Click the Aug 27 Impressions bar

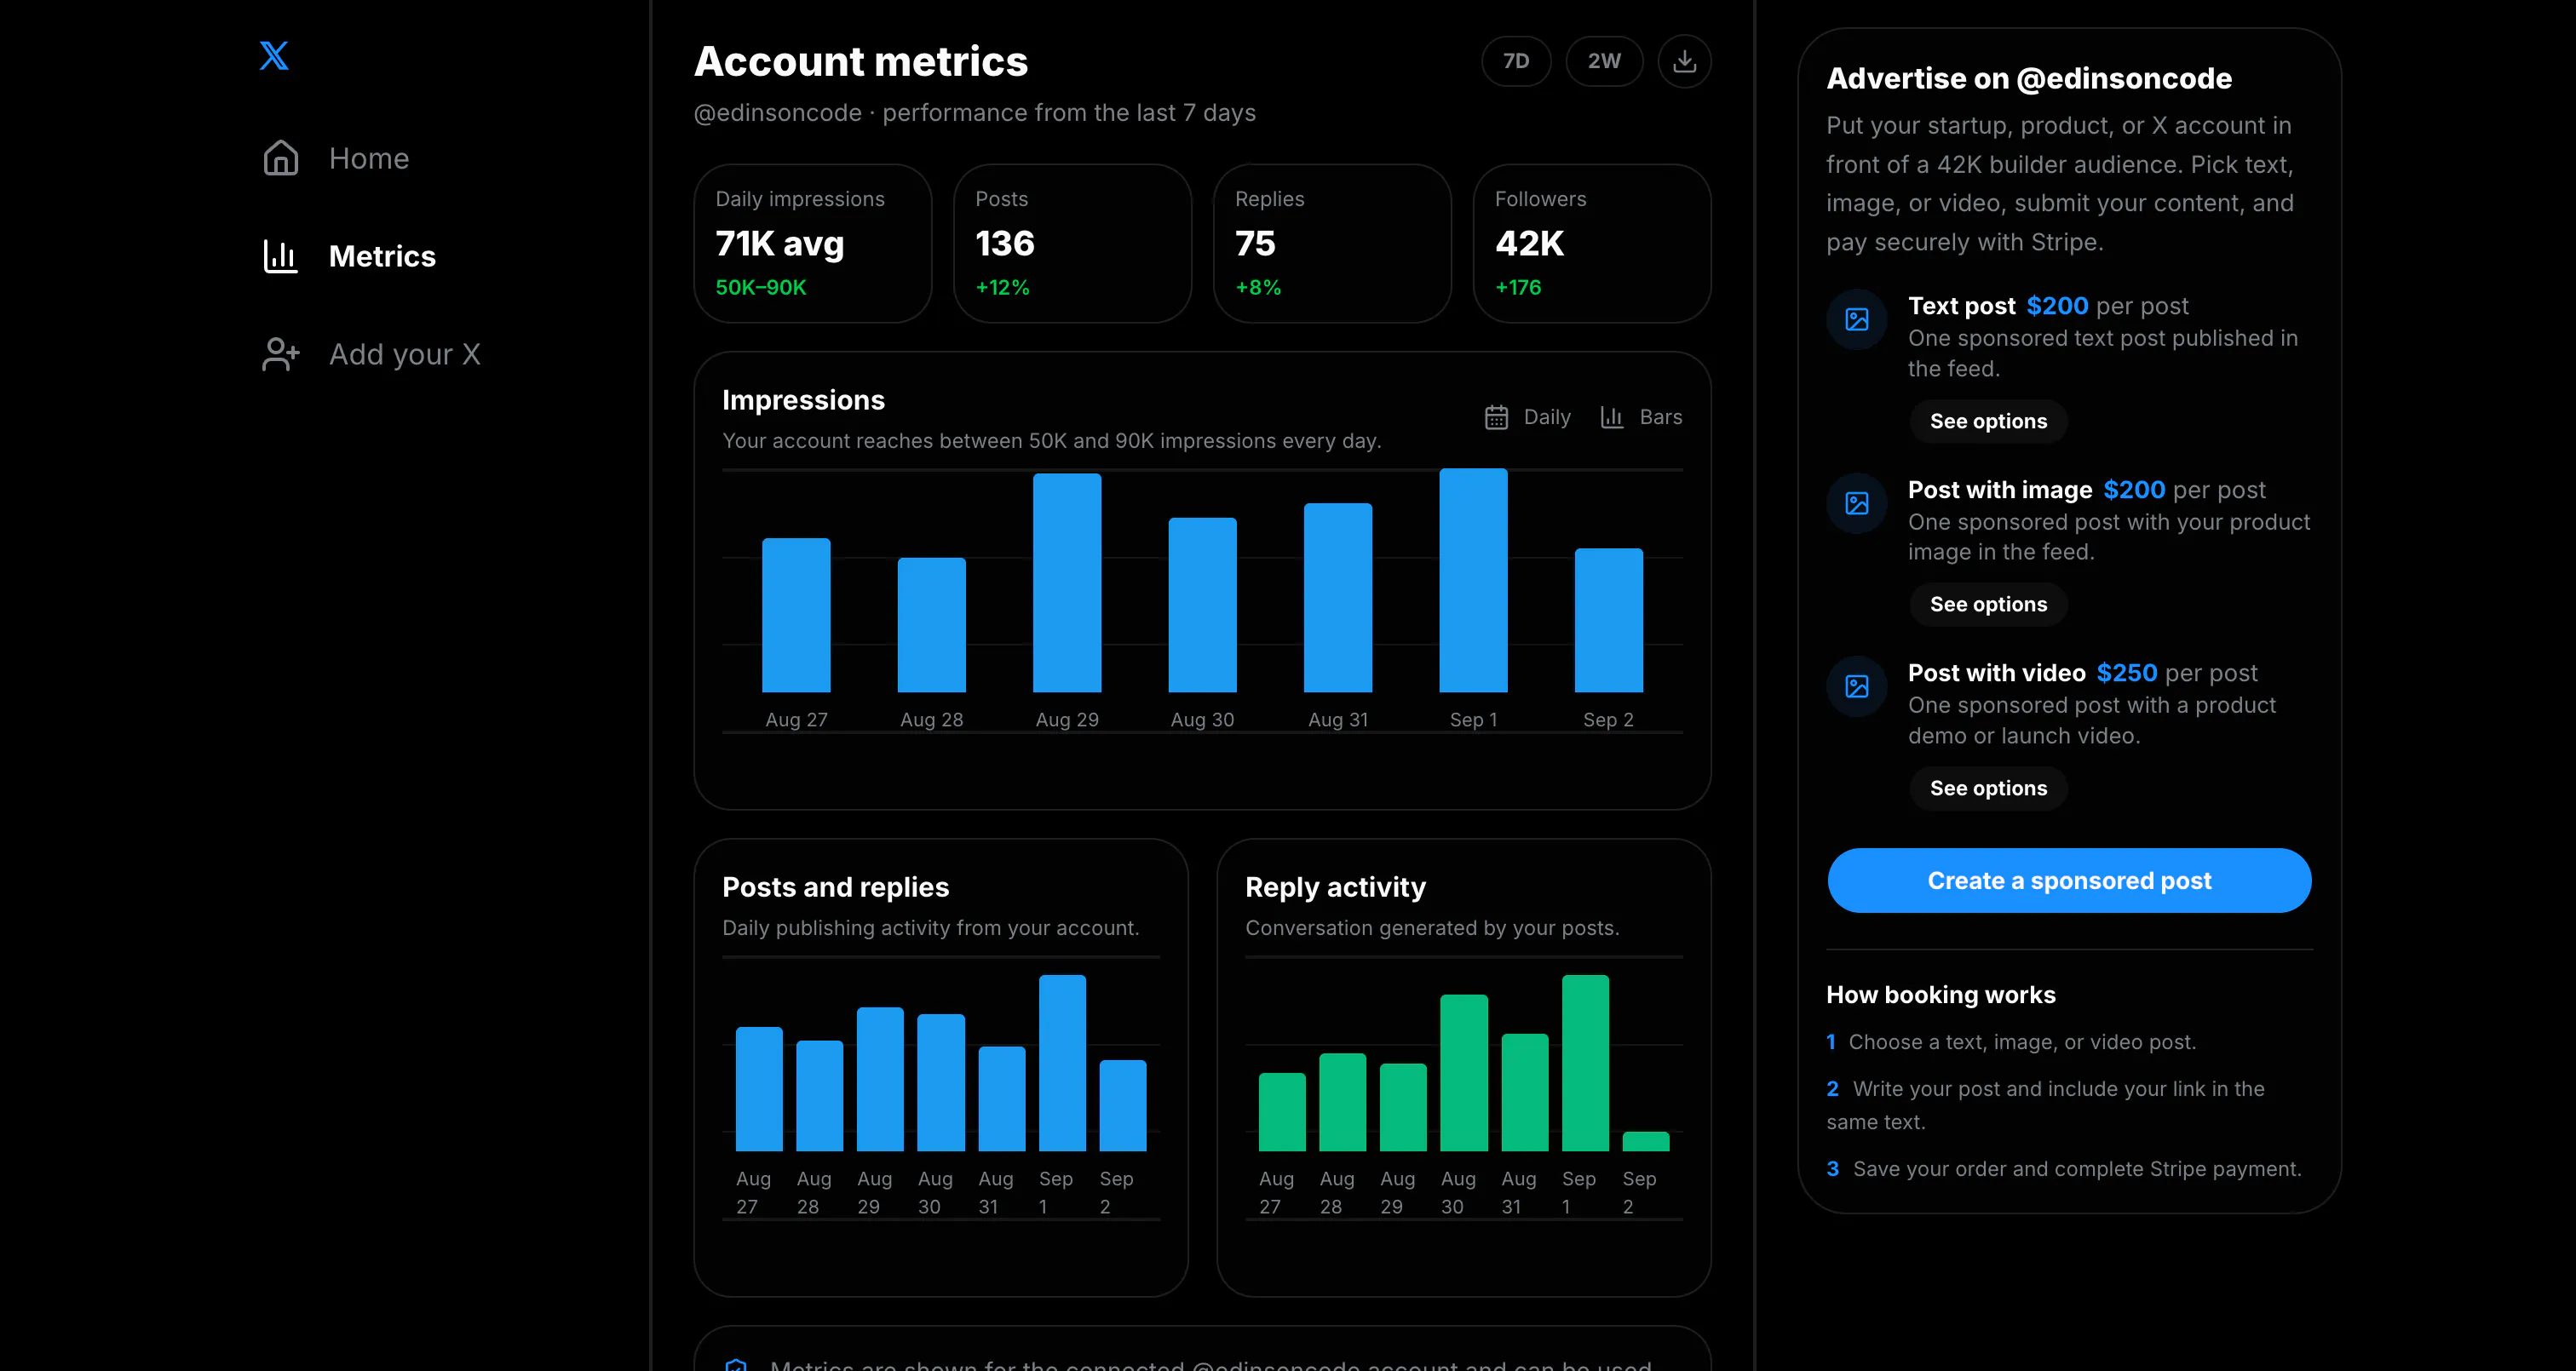796,615
